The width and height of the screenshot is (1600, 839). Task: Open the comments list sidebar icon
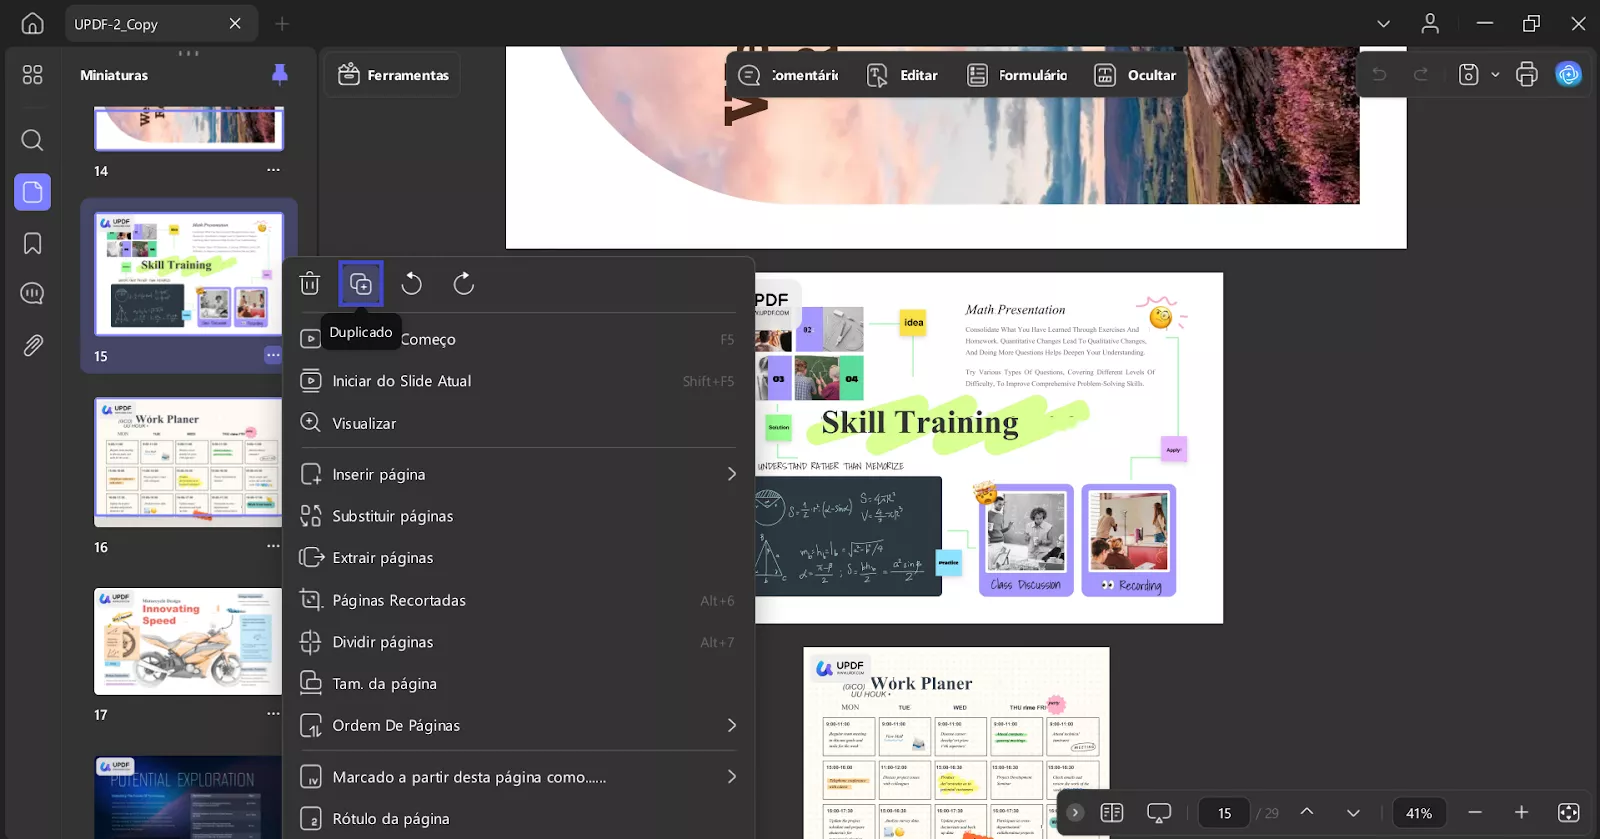click(x=32, y=293)
